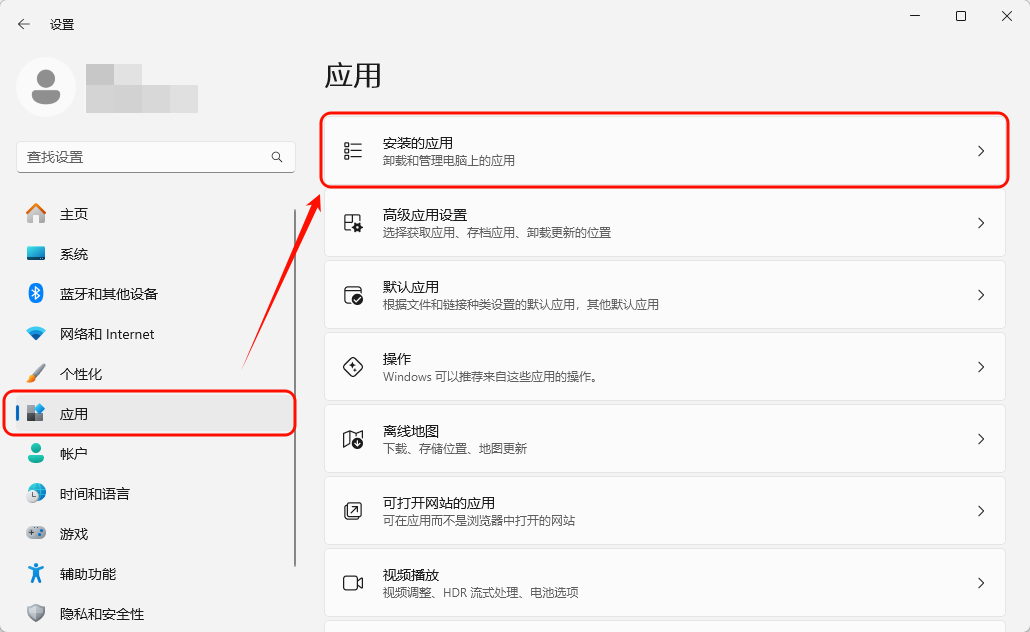The height and width of the screenshot is (632, 1030).
Task: Expand the 操作 row chevron
Action: tap(981, 367)
